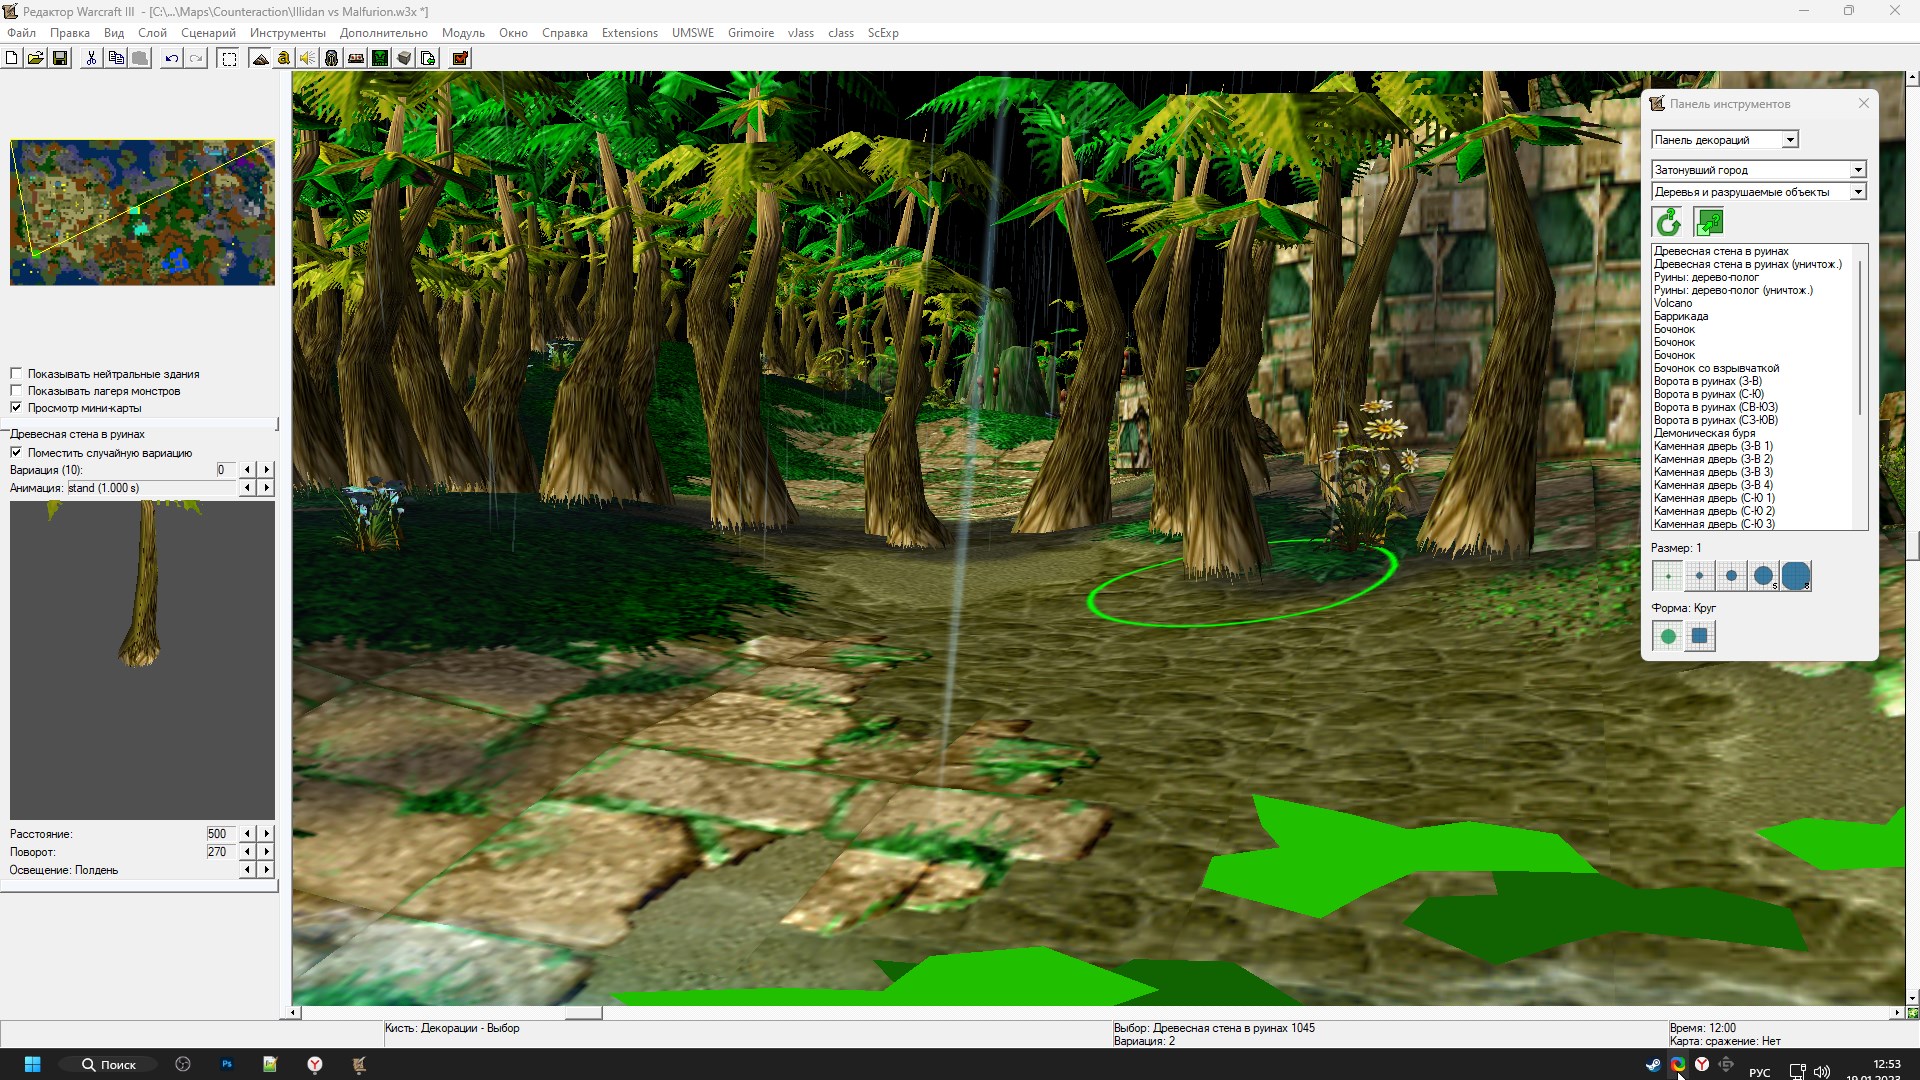Image resolution: width=1920 pixels, height=1080 pixels.
Task: Click the Test Map icon
Action: point(460,58)
